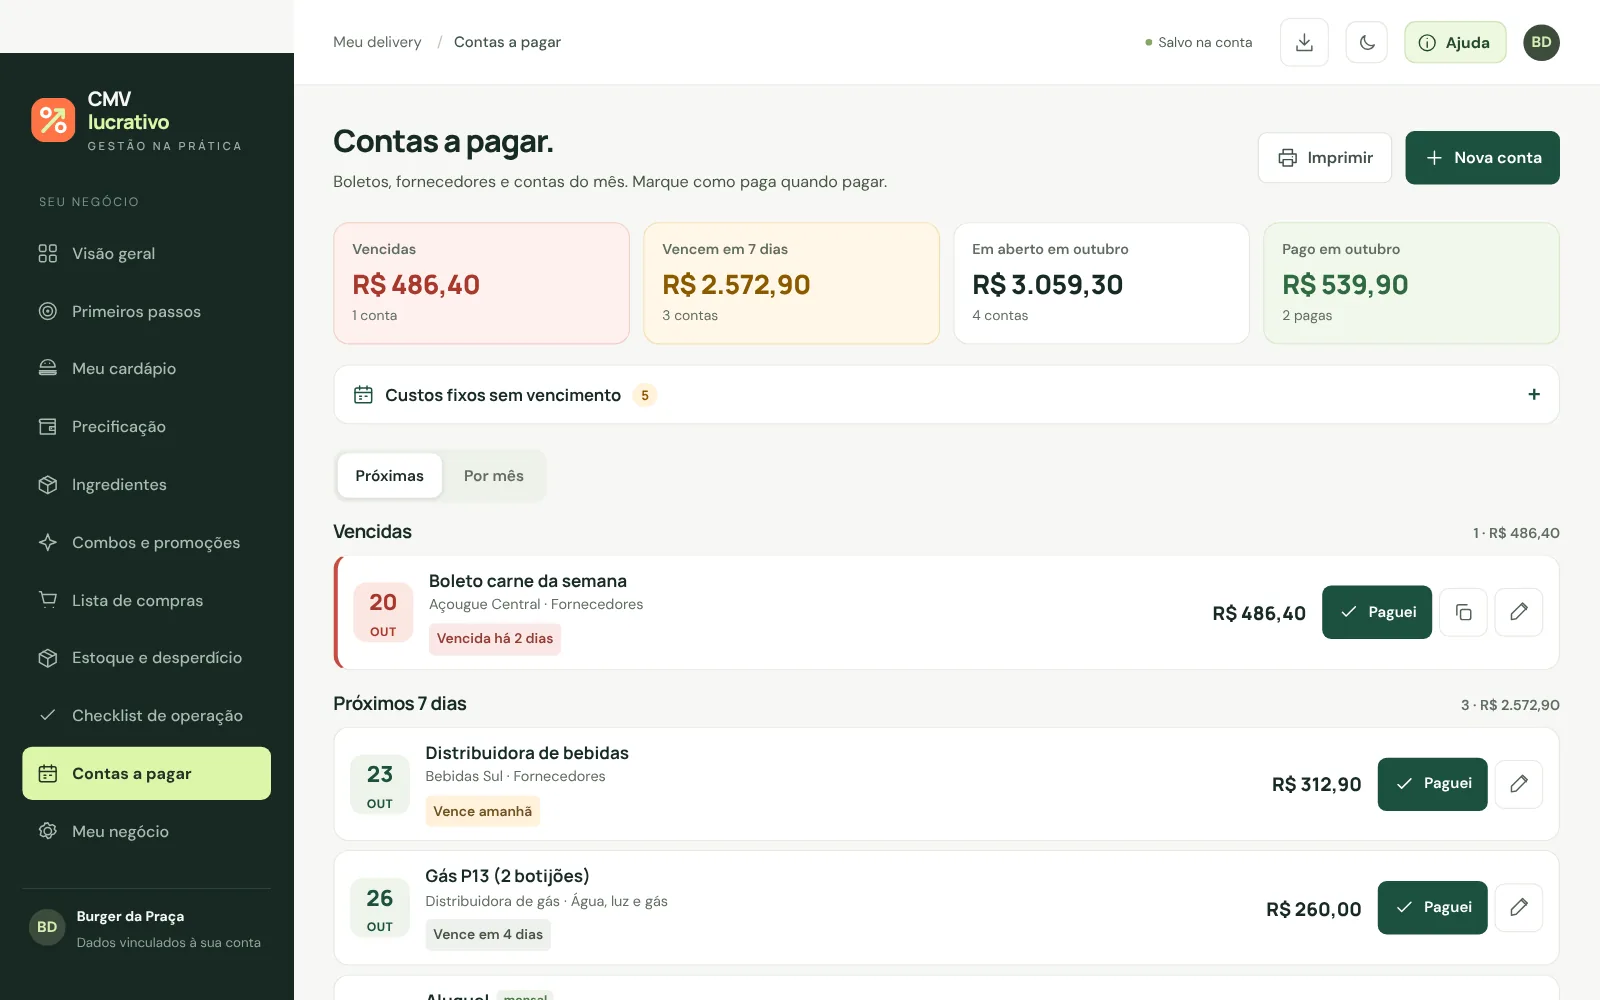This screenshot has width=1600, height=1000.
Task: Click the CMV lucrativo logo
Action: pyautogui.click(x=137, y=121)
